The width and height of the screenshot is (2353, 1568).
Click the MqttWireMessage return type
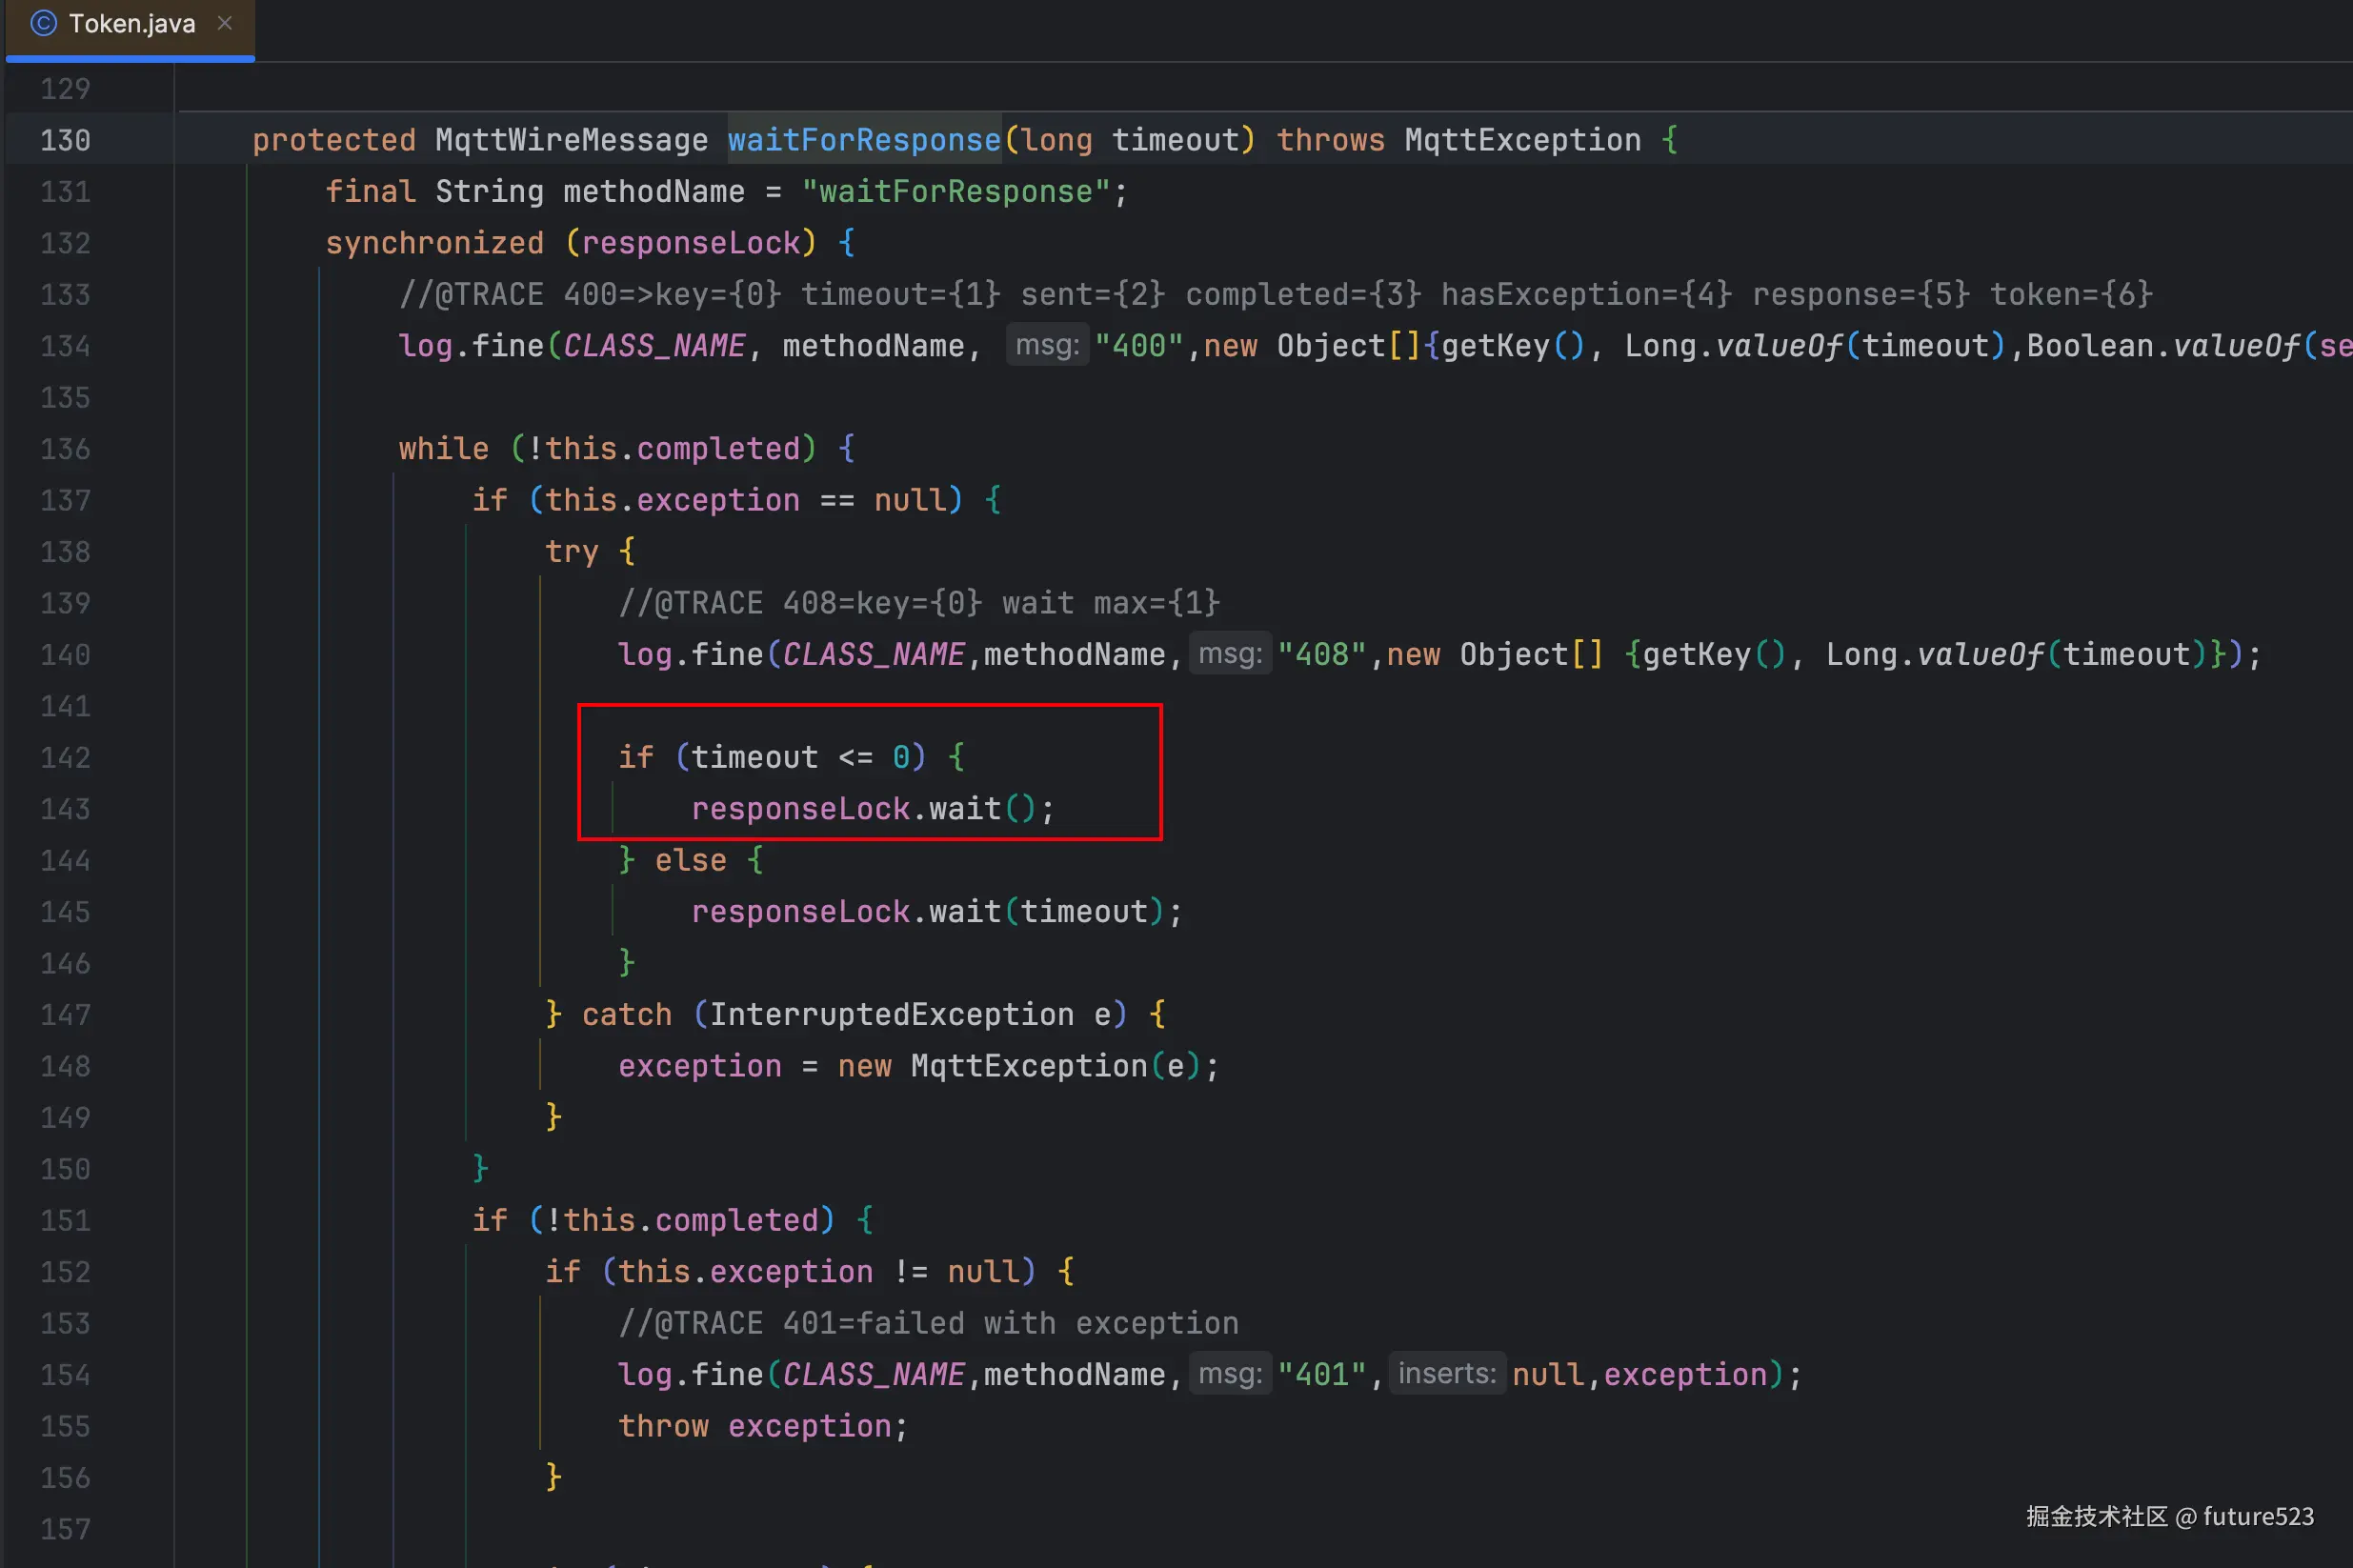point(571,140)
